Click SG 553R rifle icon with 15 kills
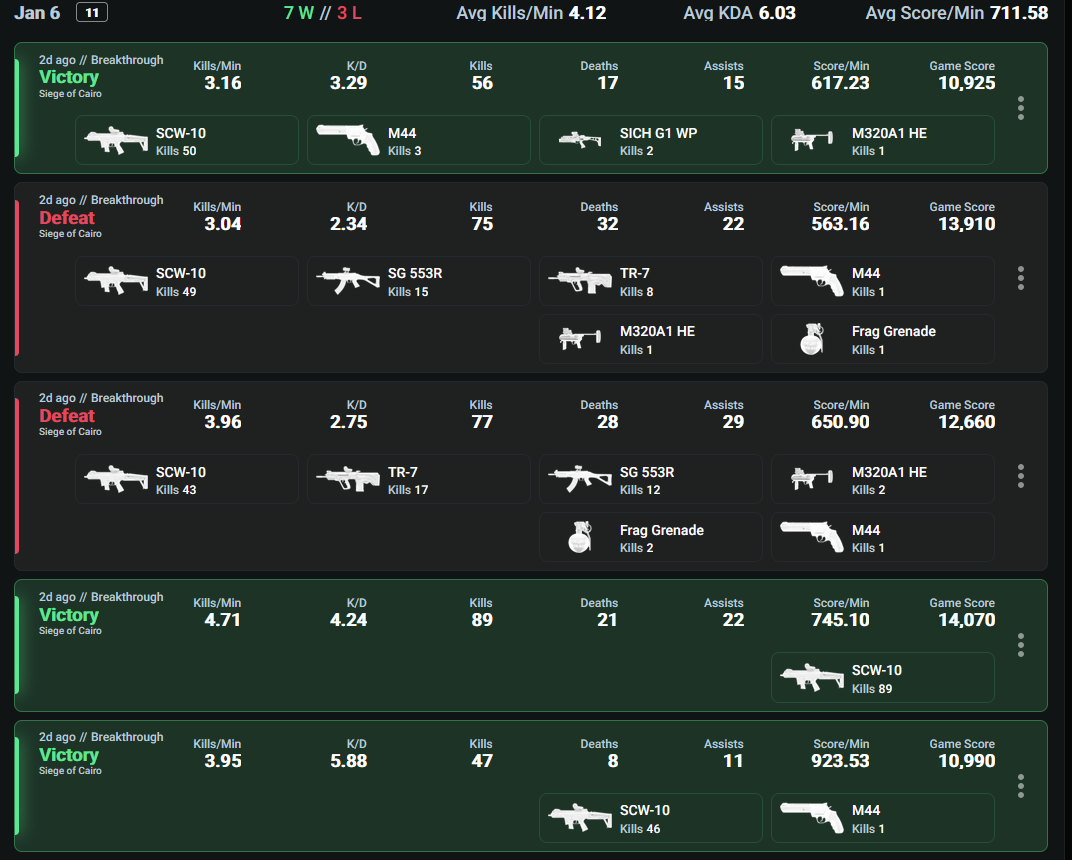This screenshot has height=860, width=1072. 348,281
